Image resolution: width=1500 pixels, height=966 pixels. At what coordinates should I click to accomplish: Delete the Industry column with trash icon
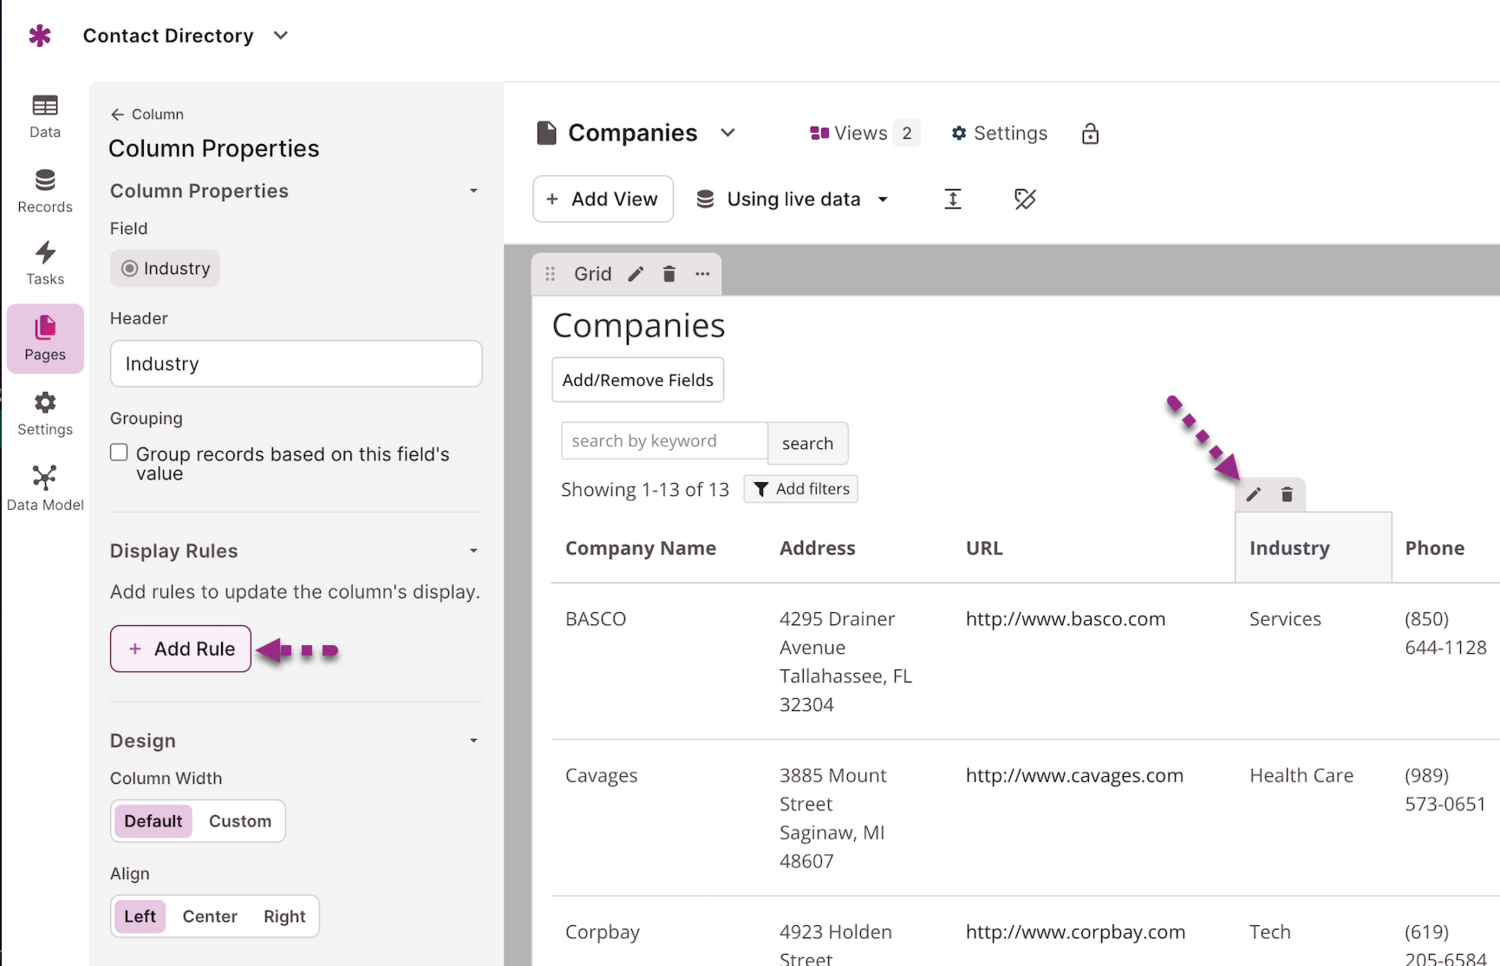(1287, 495)
